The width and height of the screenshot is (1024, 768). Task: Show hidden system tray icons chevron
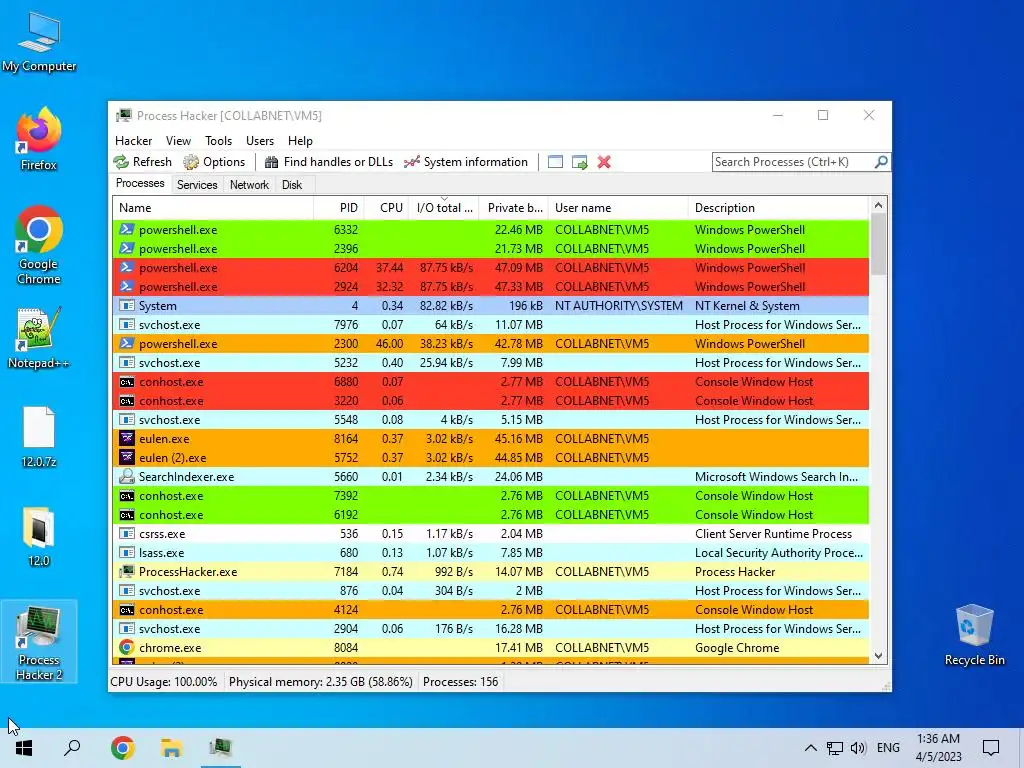[810, 748]
